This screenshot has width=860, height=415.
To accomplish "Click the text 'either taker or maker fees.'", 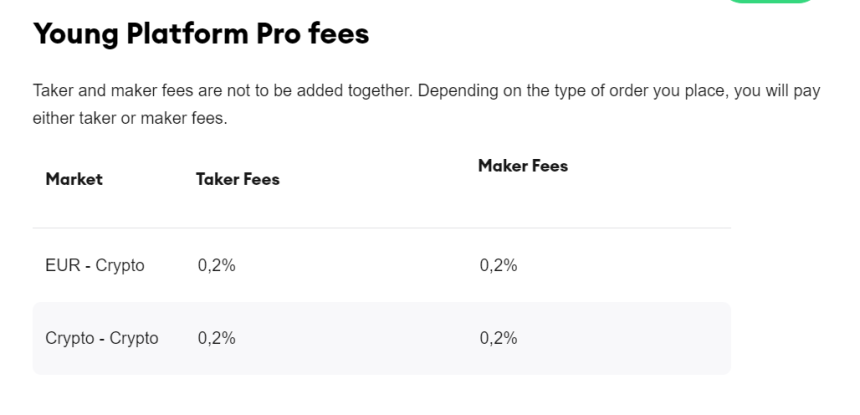I will pos(130,119).
